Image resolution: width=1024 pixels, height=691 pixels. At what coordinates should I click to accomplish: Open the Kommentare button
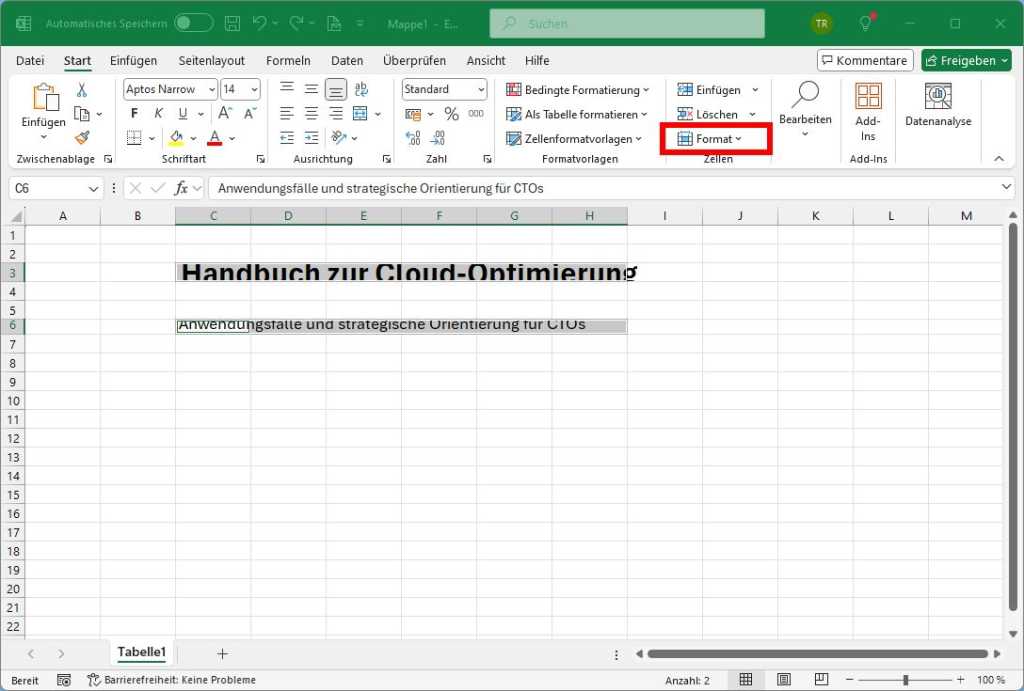tap(865, 61)
